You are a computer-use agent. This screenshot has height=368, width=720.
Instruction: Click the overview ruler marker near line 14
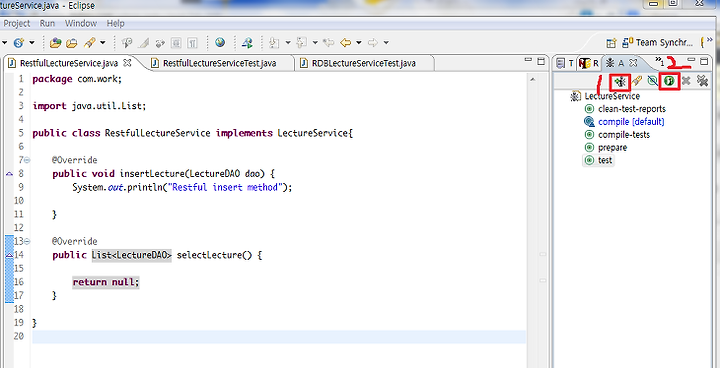[543, 254]
